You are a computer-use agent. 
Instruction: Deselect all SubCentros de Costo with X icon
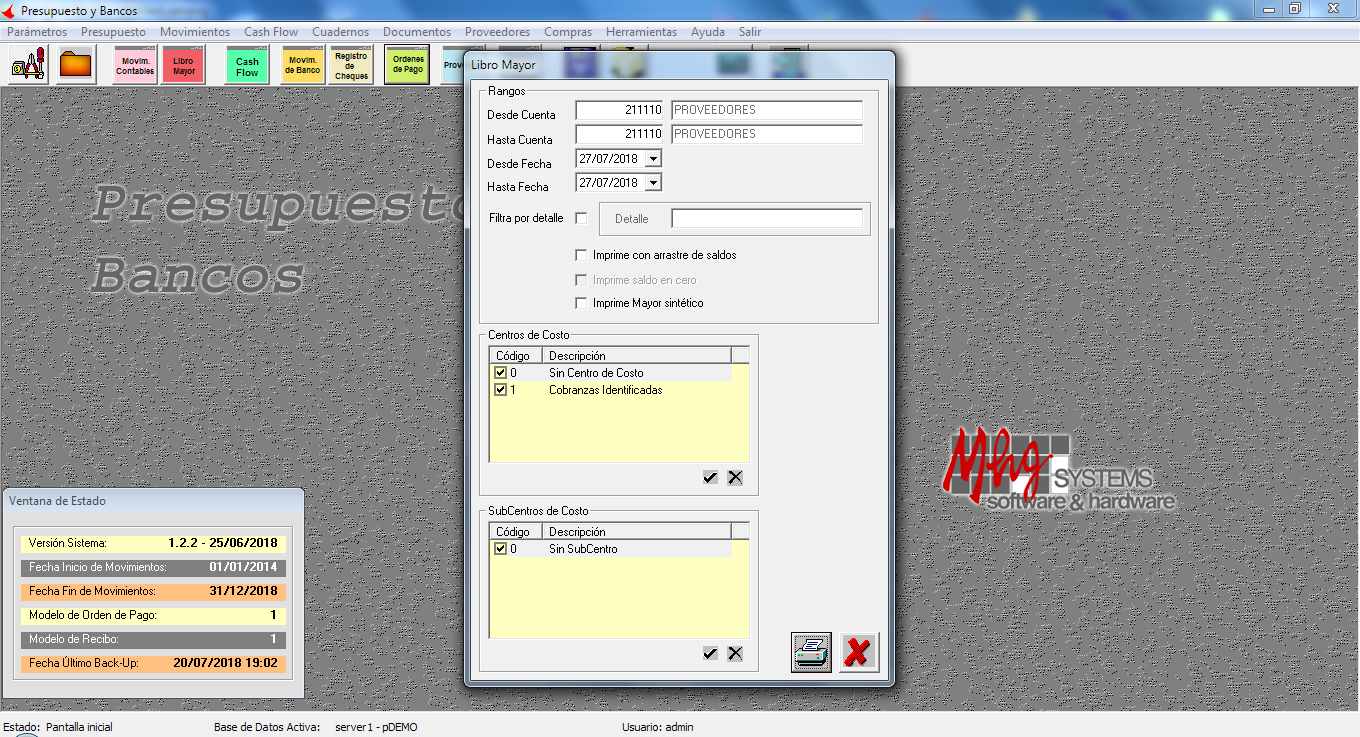coord(735,653)
